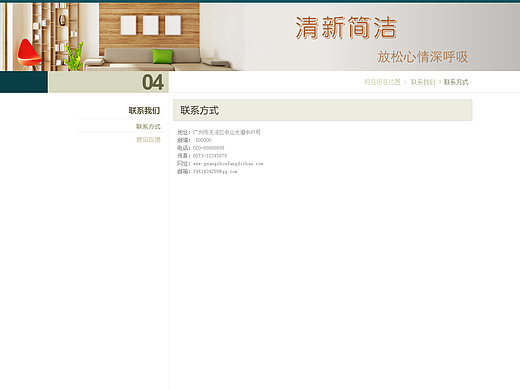520x390 pixels.
Task: Select the 传真 fax number line
Action: coord(202,156)
